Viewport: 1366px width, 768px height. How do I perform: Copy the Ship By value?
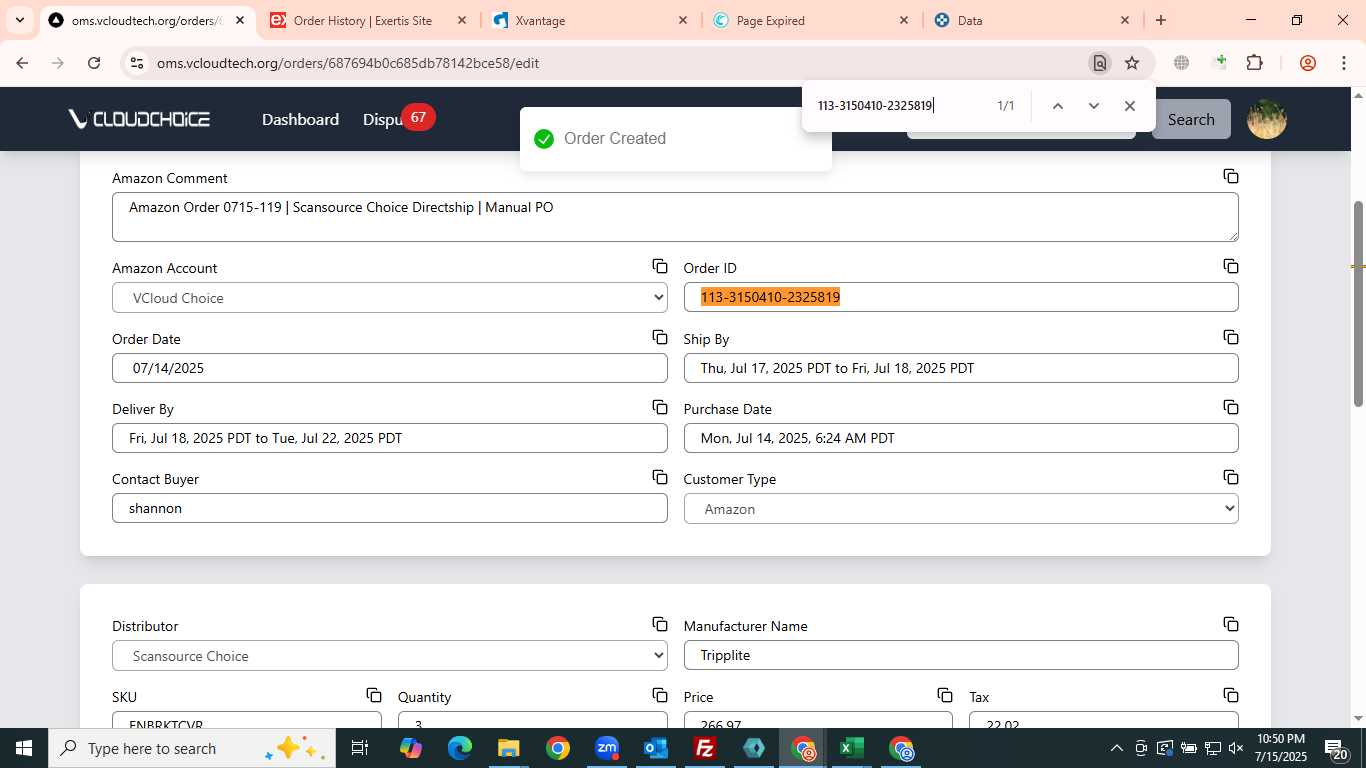[1231, 338]
